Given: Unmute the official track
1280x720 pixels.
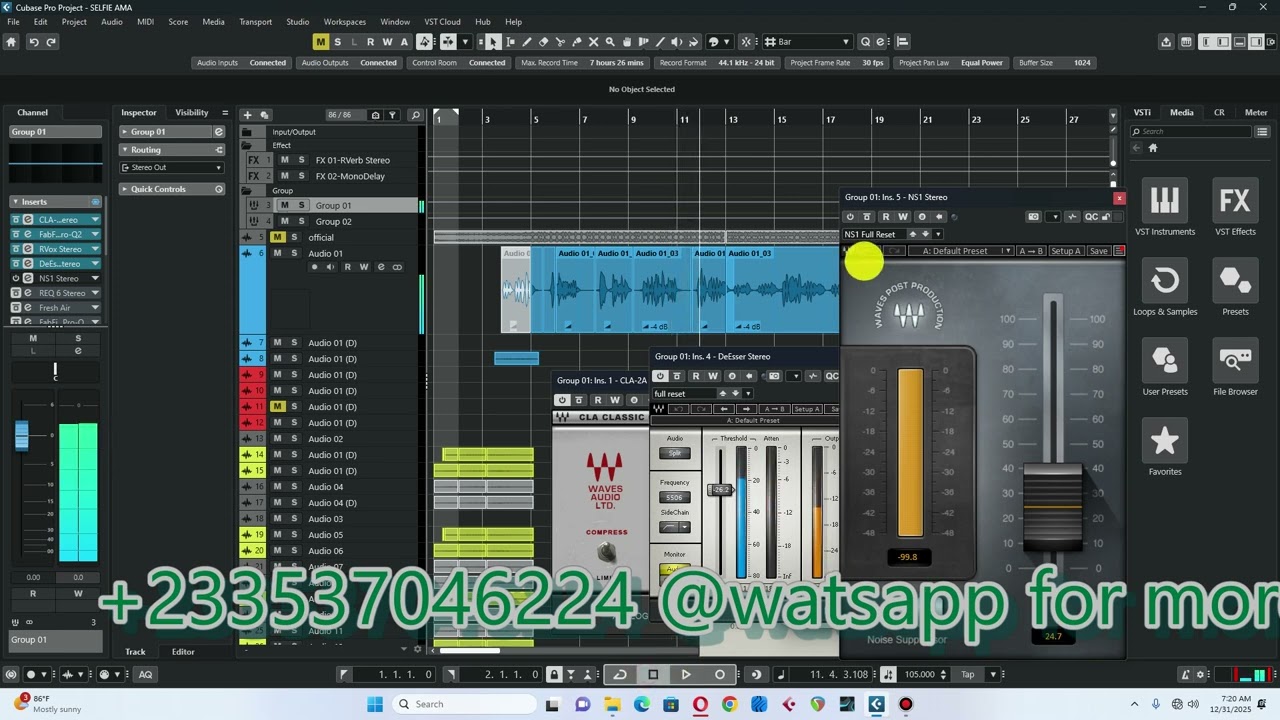Looking at the screenshot, I should 278,237.
